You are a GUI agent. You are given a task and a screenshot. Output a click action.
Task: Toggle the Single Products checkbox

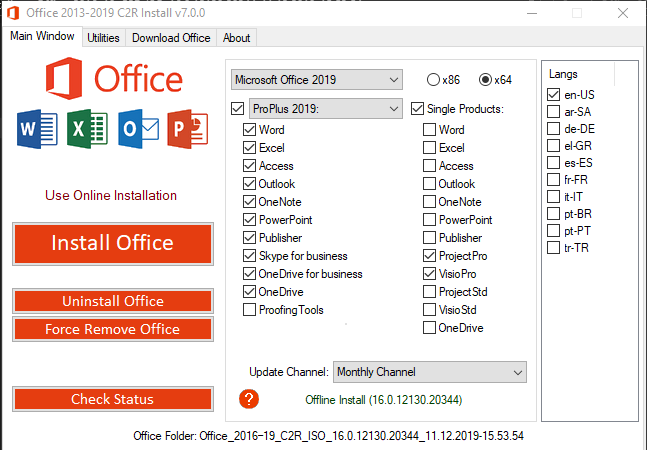[418, 109]
